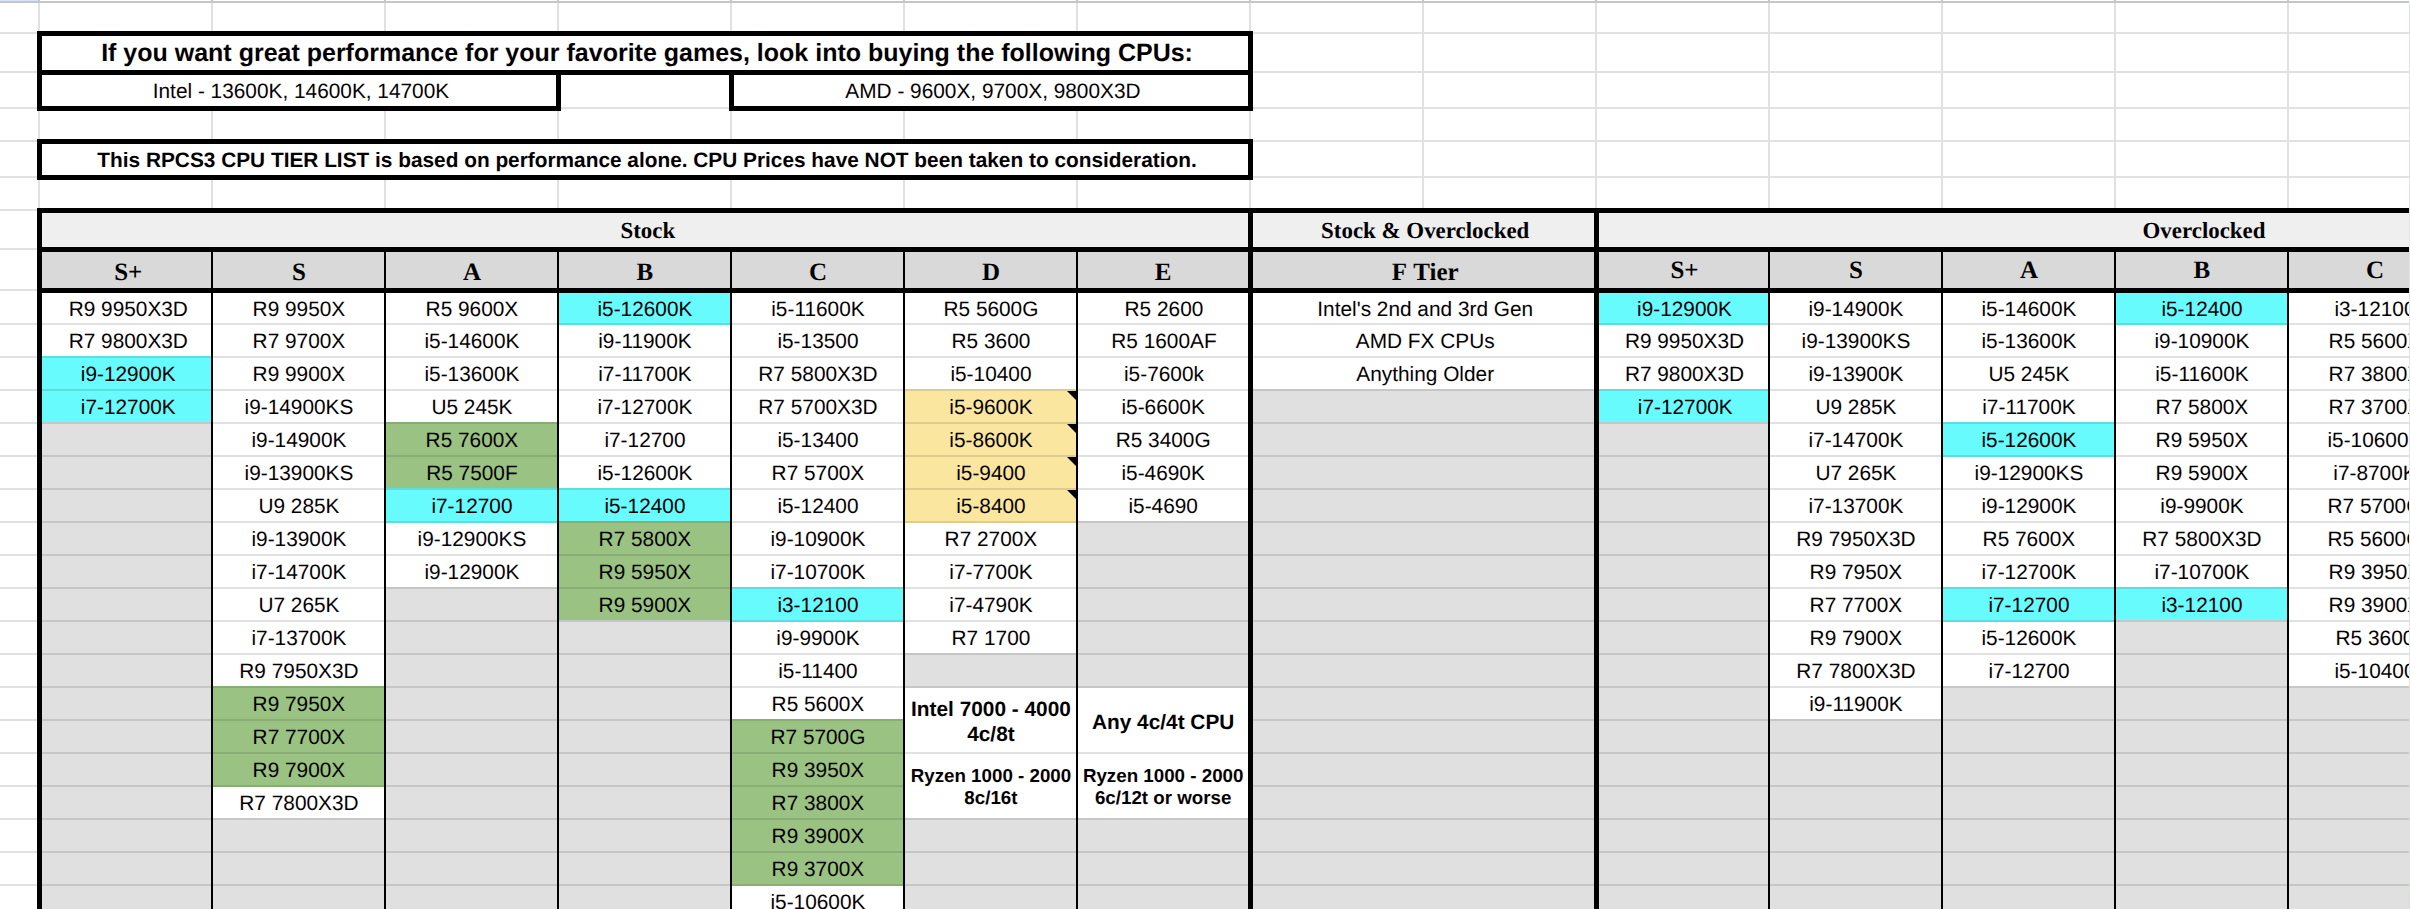The height and width of the screenshot is (909, 2410).
Task: Click Intel's 2nd and 3rd Gen cell
Action: point(1424,309)
